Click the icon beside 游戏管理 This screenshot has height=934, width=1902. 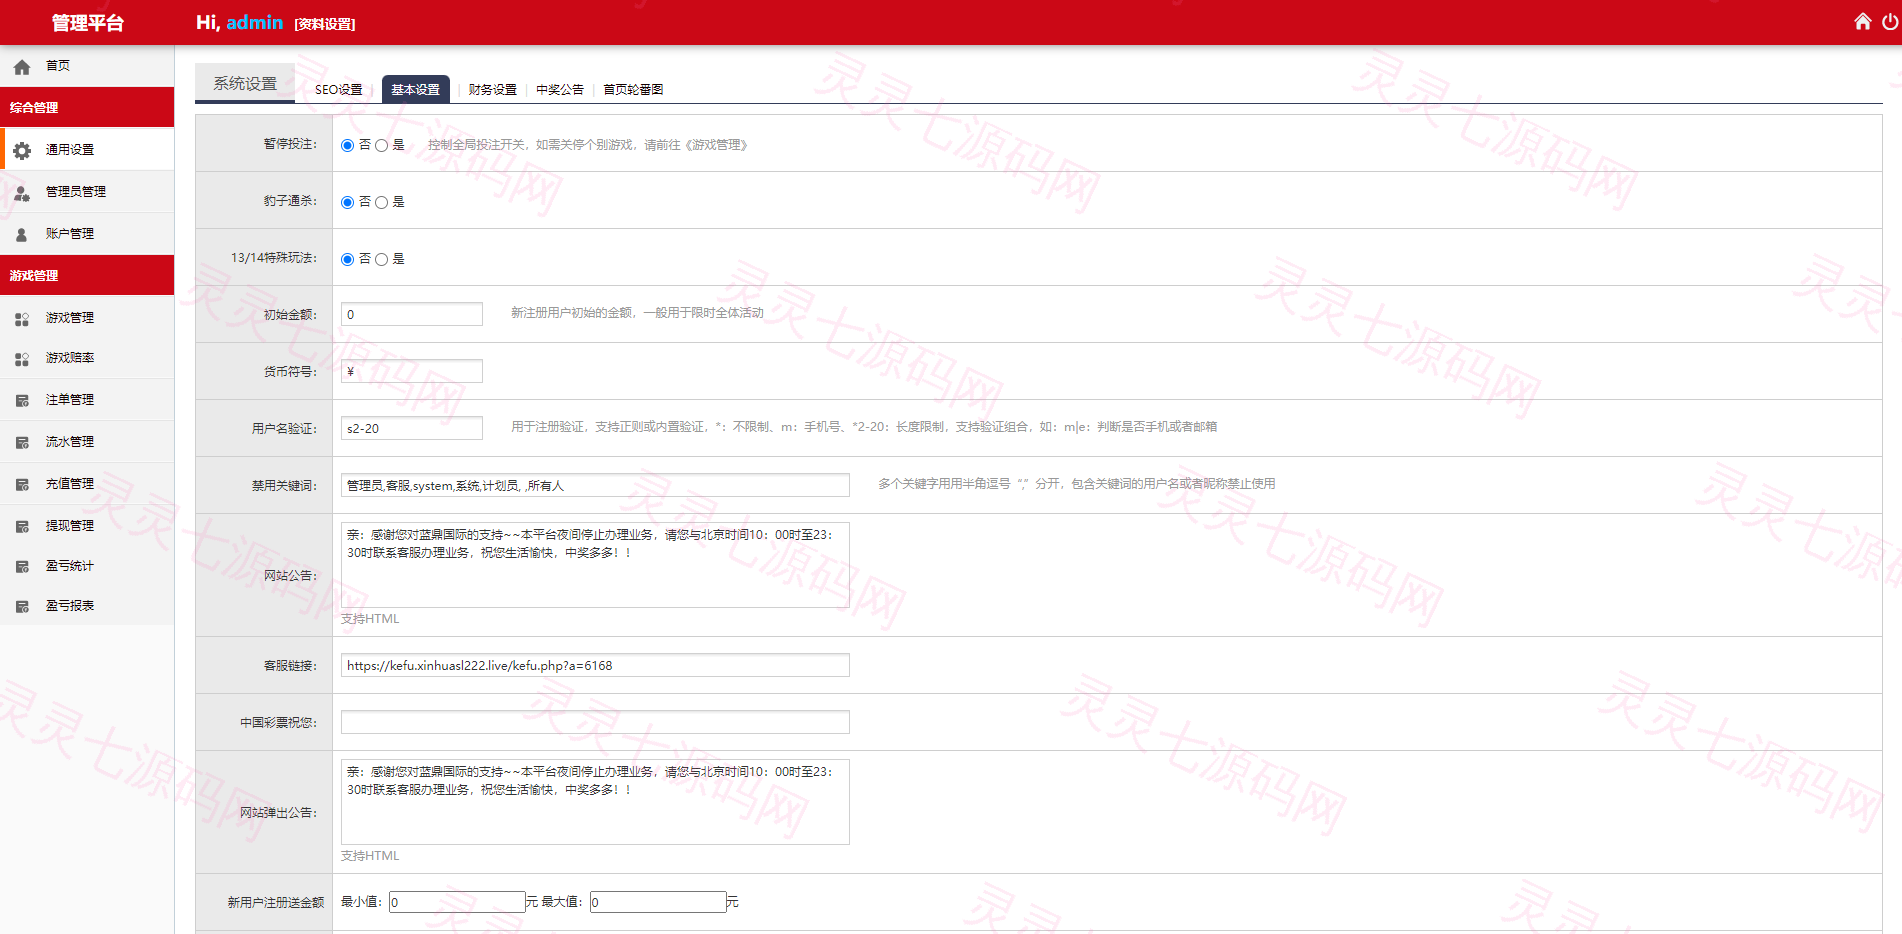(22, 318)
